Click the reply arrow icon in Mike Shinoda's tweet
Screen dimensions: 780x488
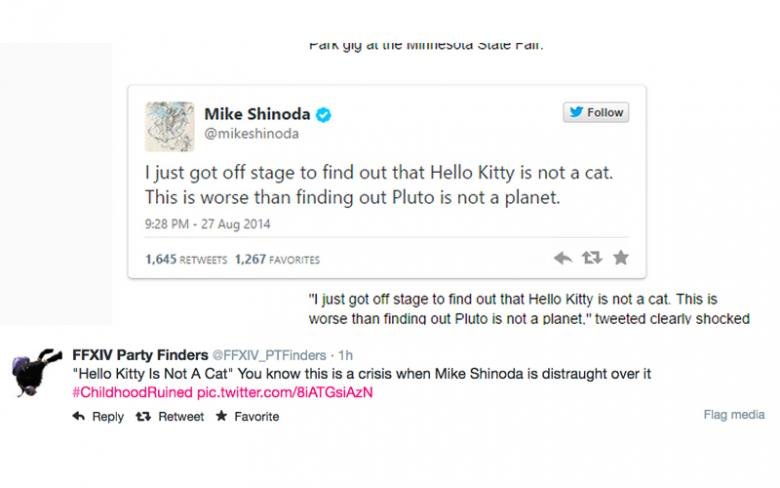pyautogui.click(x=563, y=258)
